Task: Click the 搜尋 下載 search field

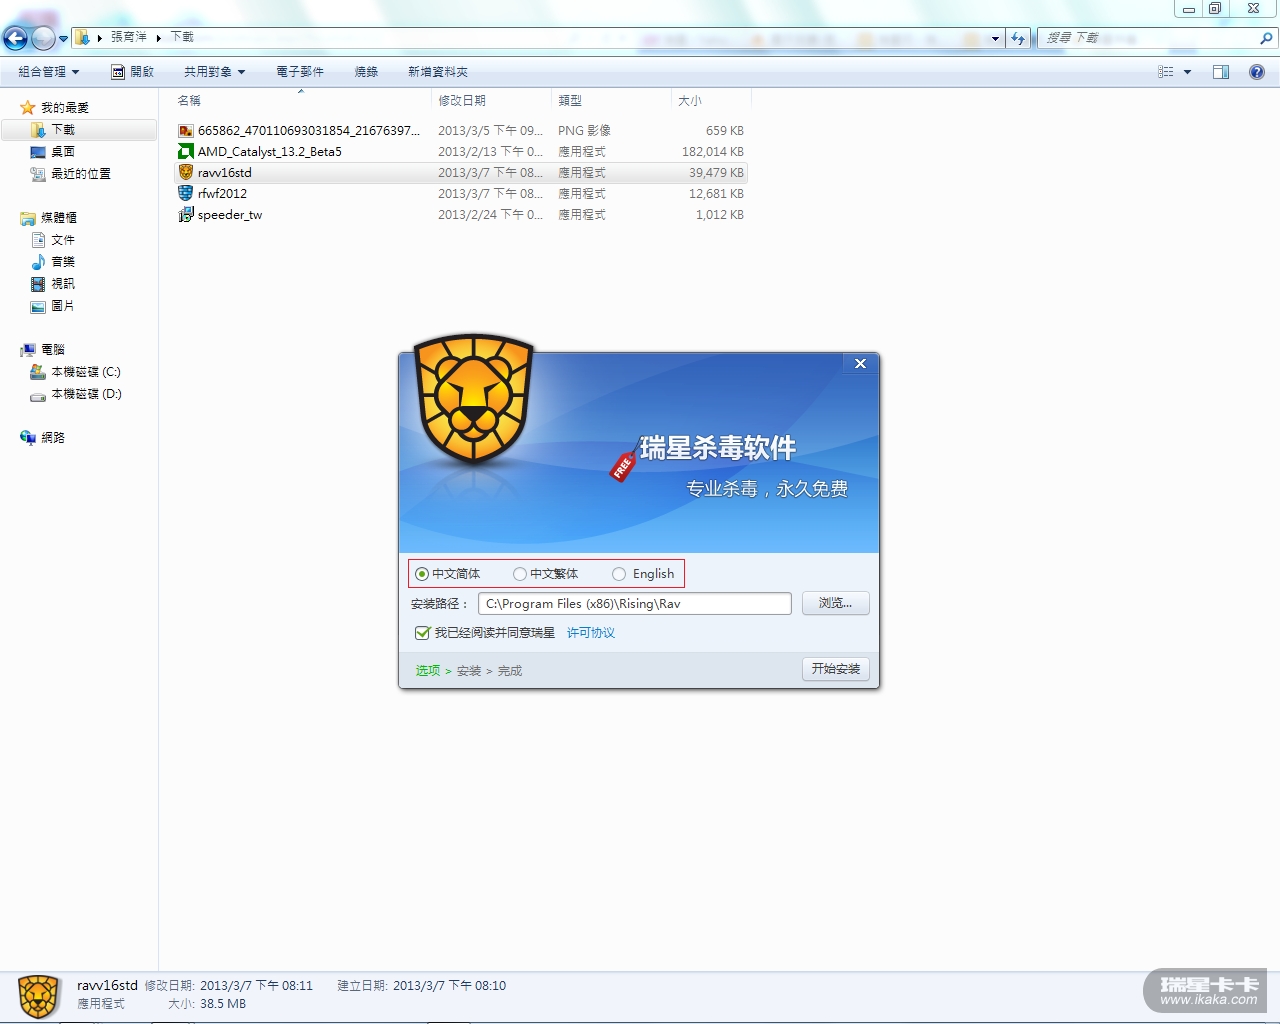Action: click(1150, 38)
